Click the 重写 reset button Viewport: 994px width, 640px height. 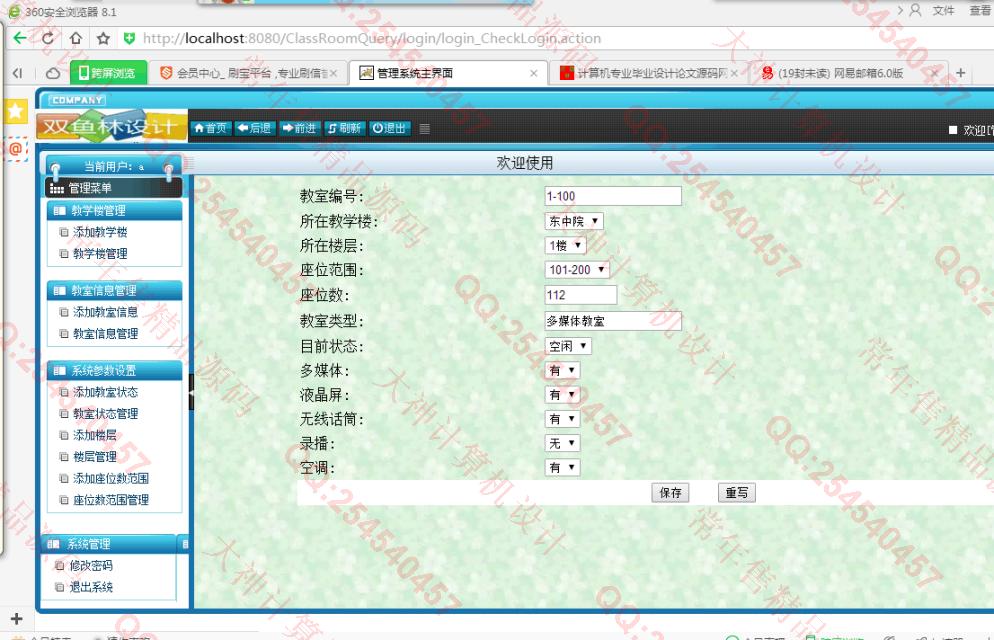pos(737,492)
